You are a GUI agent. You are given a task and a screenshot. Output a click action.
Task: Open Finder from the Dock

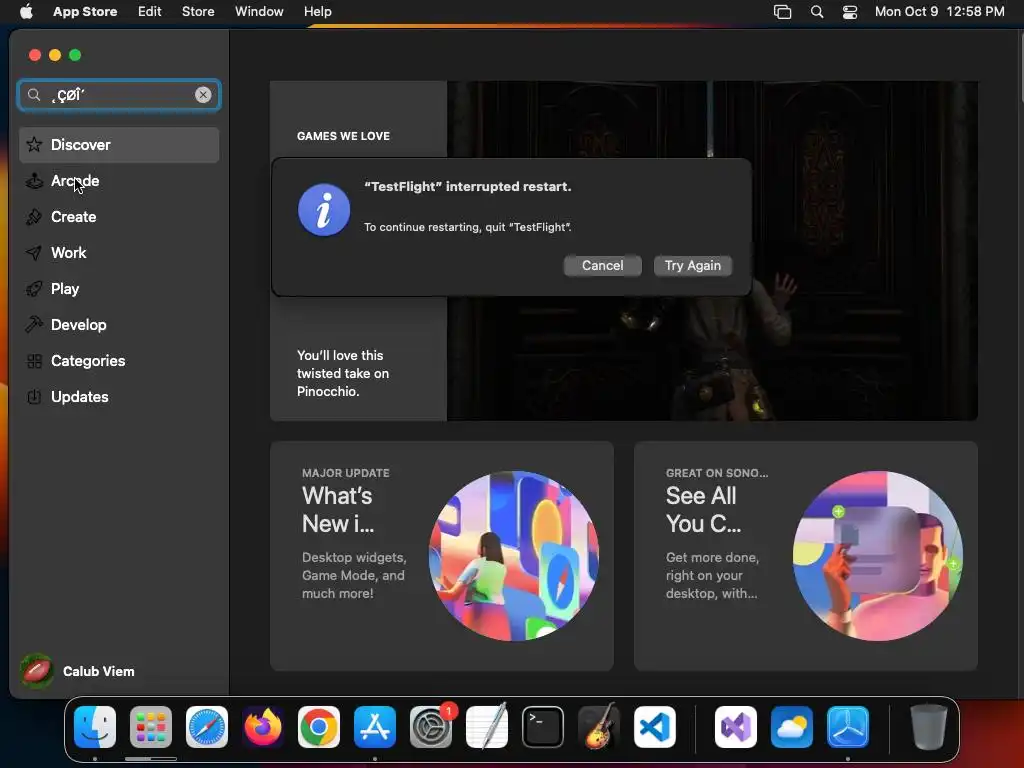(95, 727)
